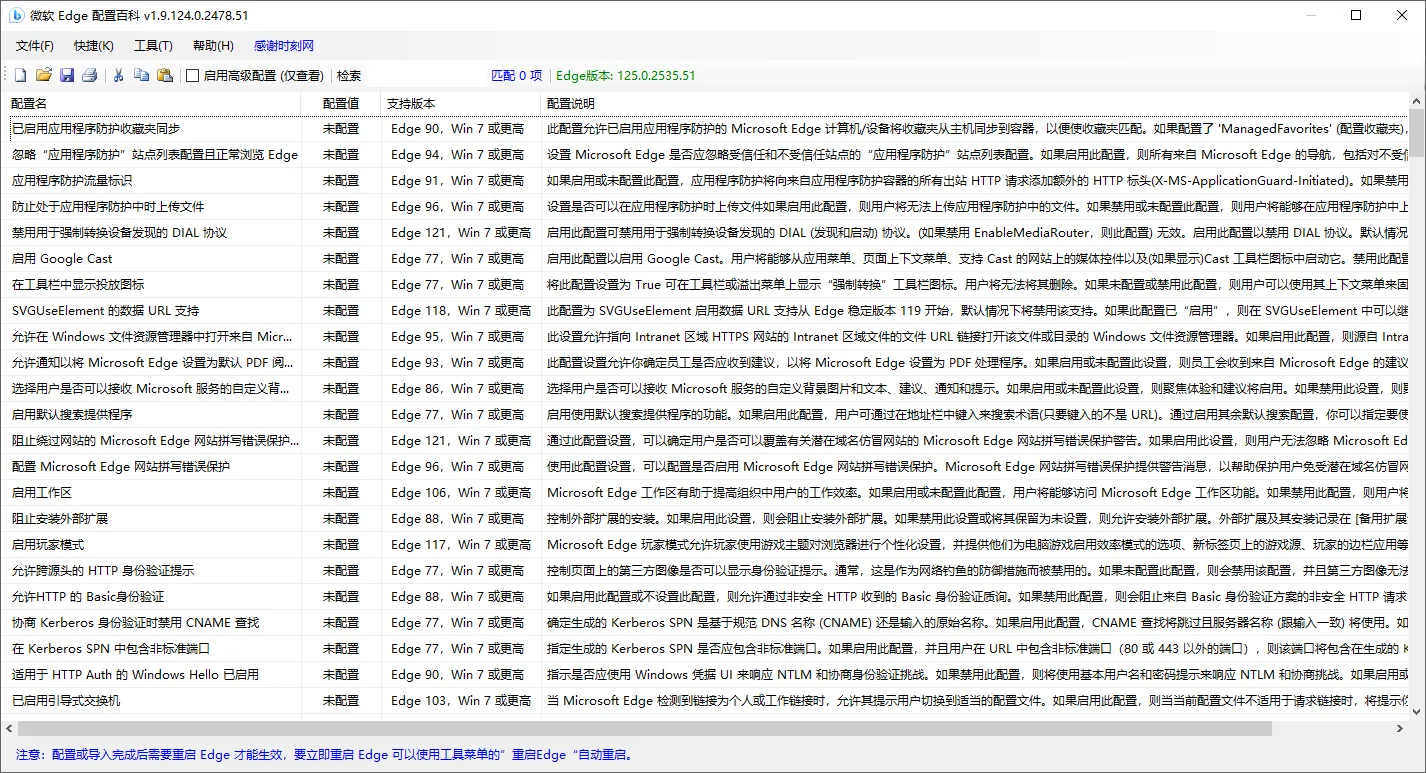This screenshot has height=773, width=1426.
Task: Click Edge 106 version cell of 启用工作区
Action: point(461,493)
